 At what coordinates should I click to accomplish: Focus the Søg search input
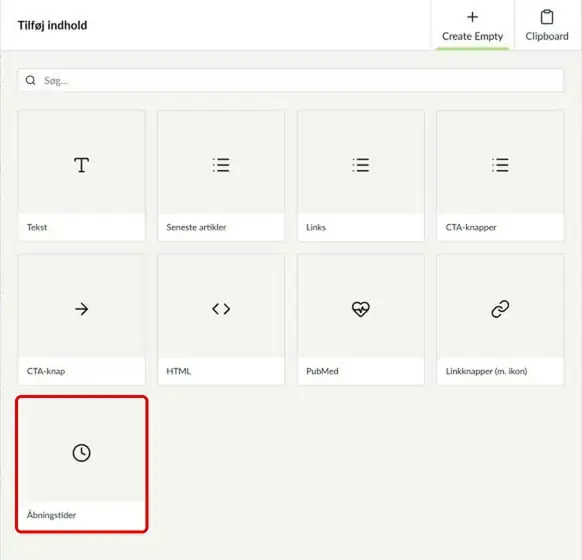[291, 80]
